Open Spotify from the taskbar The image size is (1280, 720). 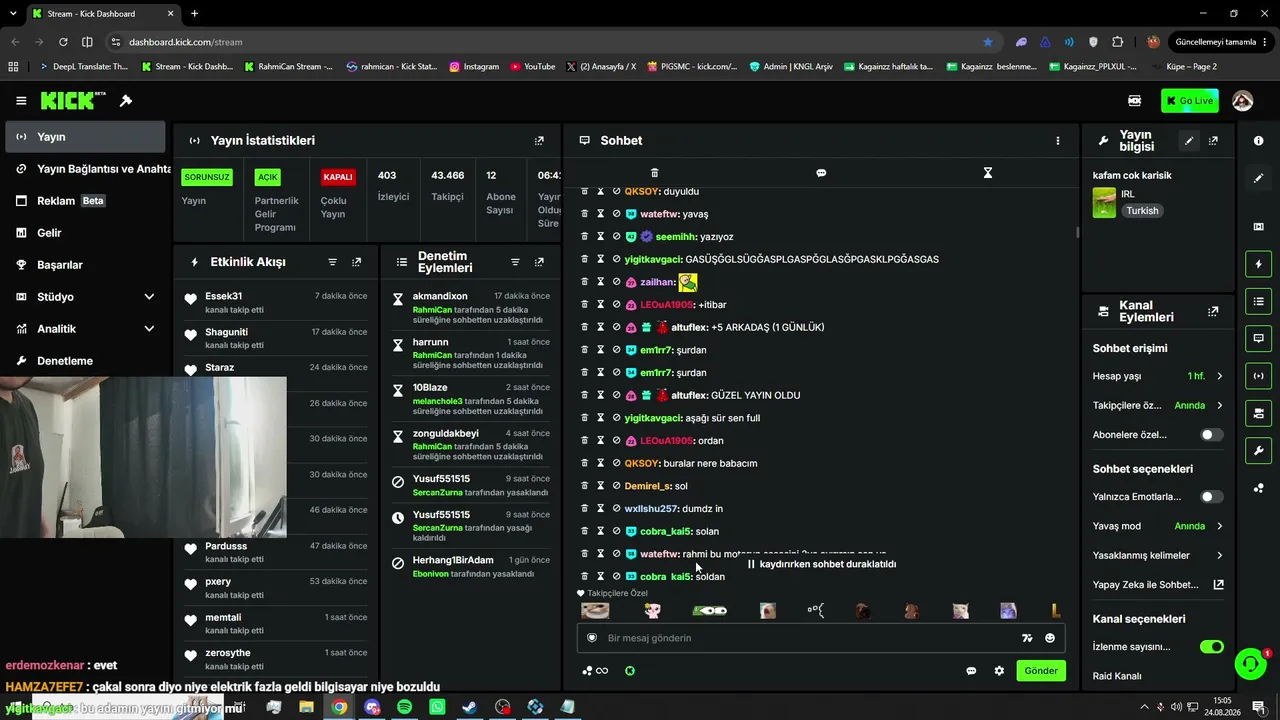[x=404, y=707]
